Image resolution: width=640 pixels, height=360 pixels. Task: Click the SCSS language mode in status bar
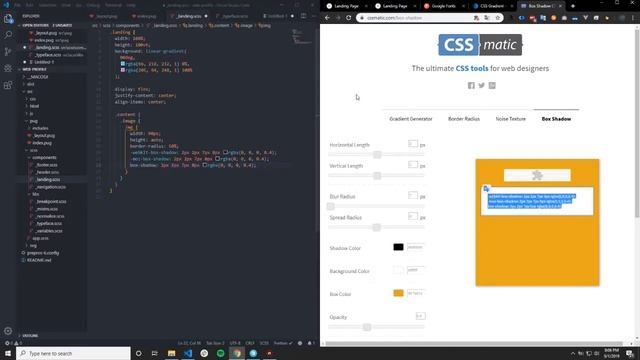coord(264,343)
